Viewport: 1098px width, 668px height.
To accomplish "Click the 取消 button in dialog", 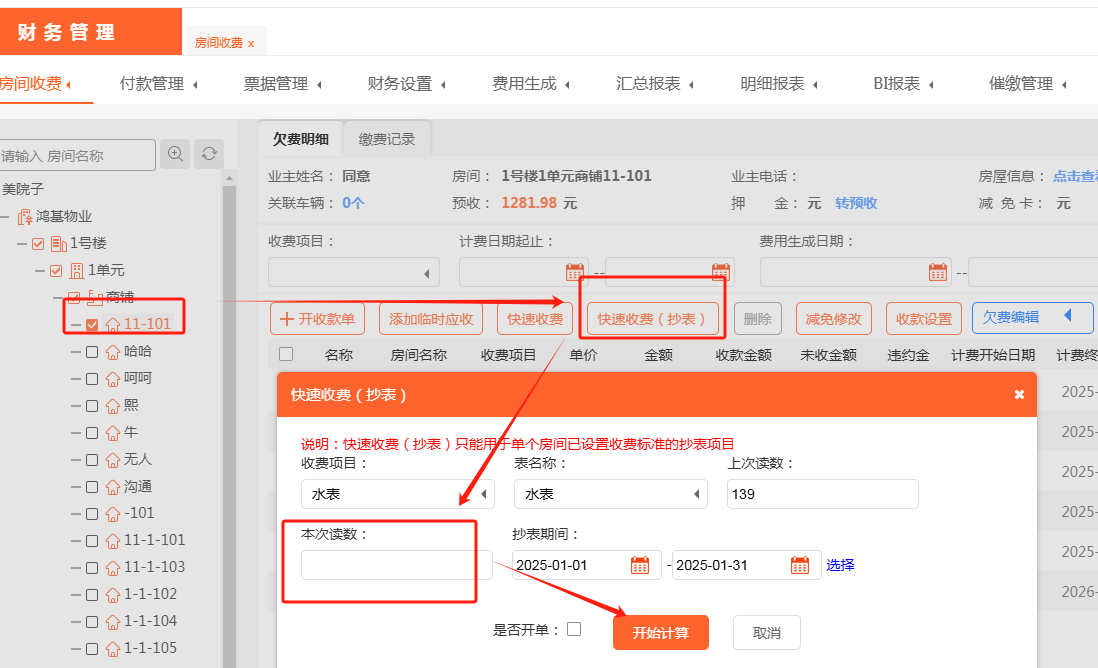I will coord(766,633).
